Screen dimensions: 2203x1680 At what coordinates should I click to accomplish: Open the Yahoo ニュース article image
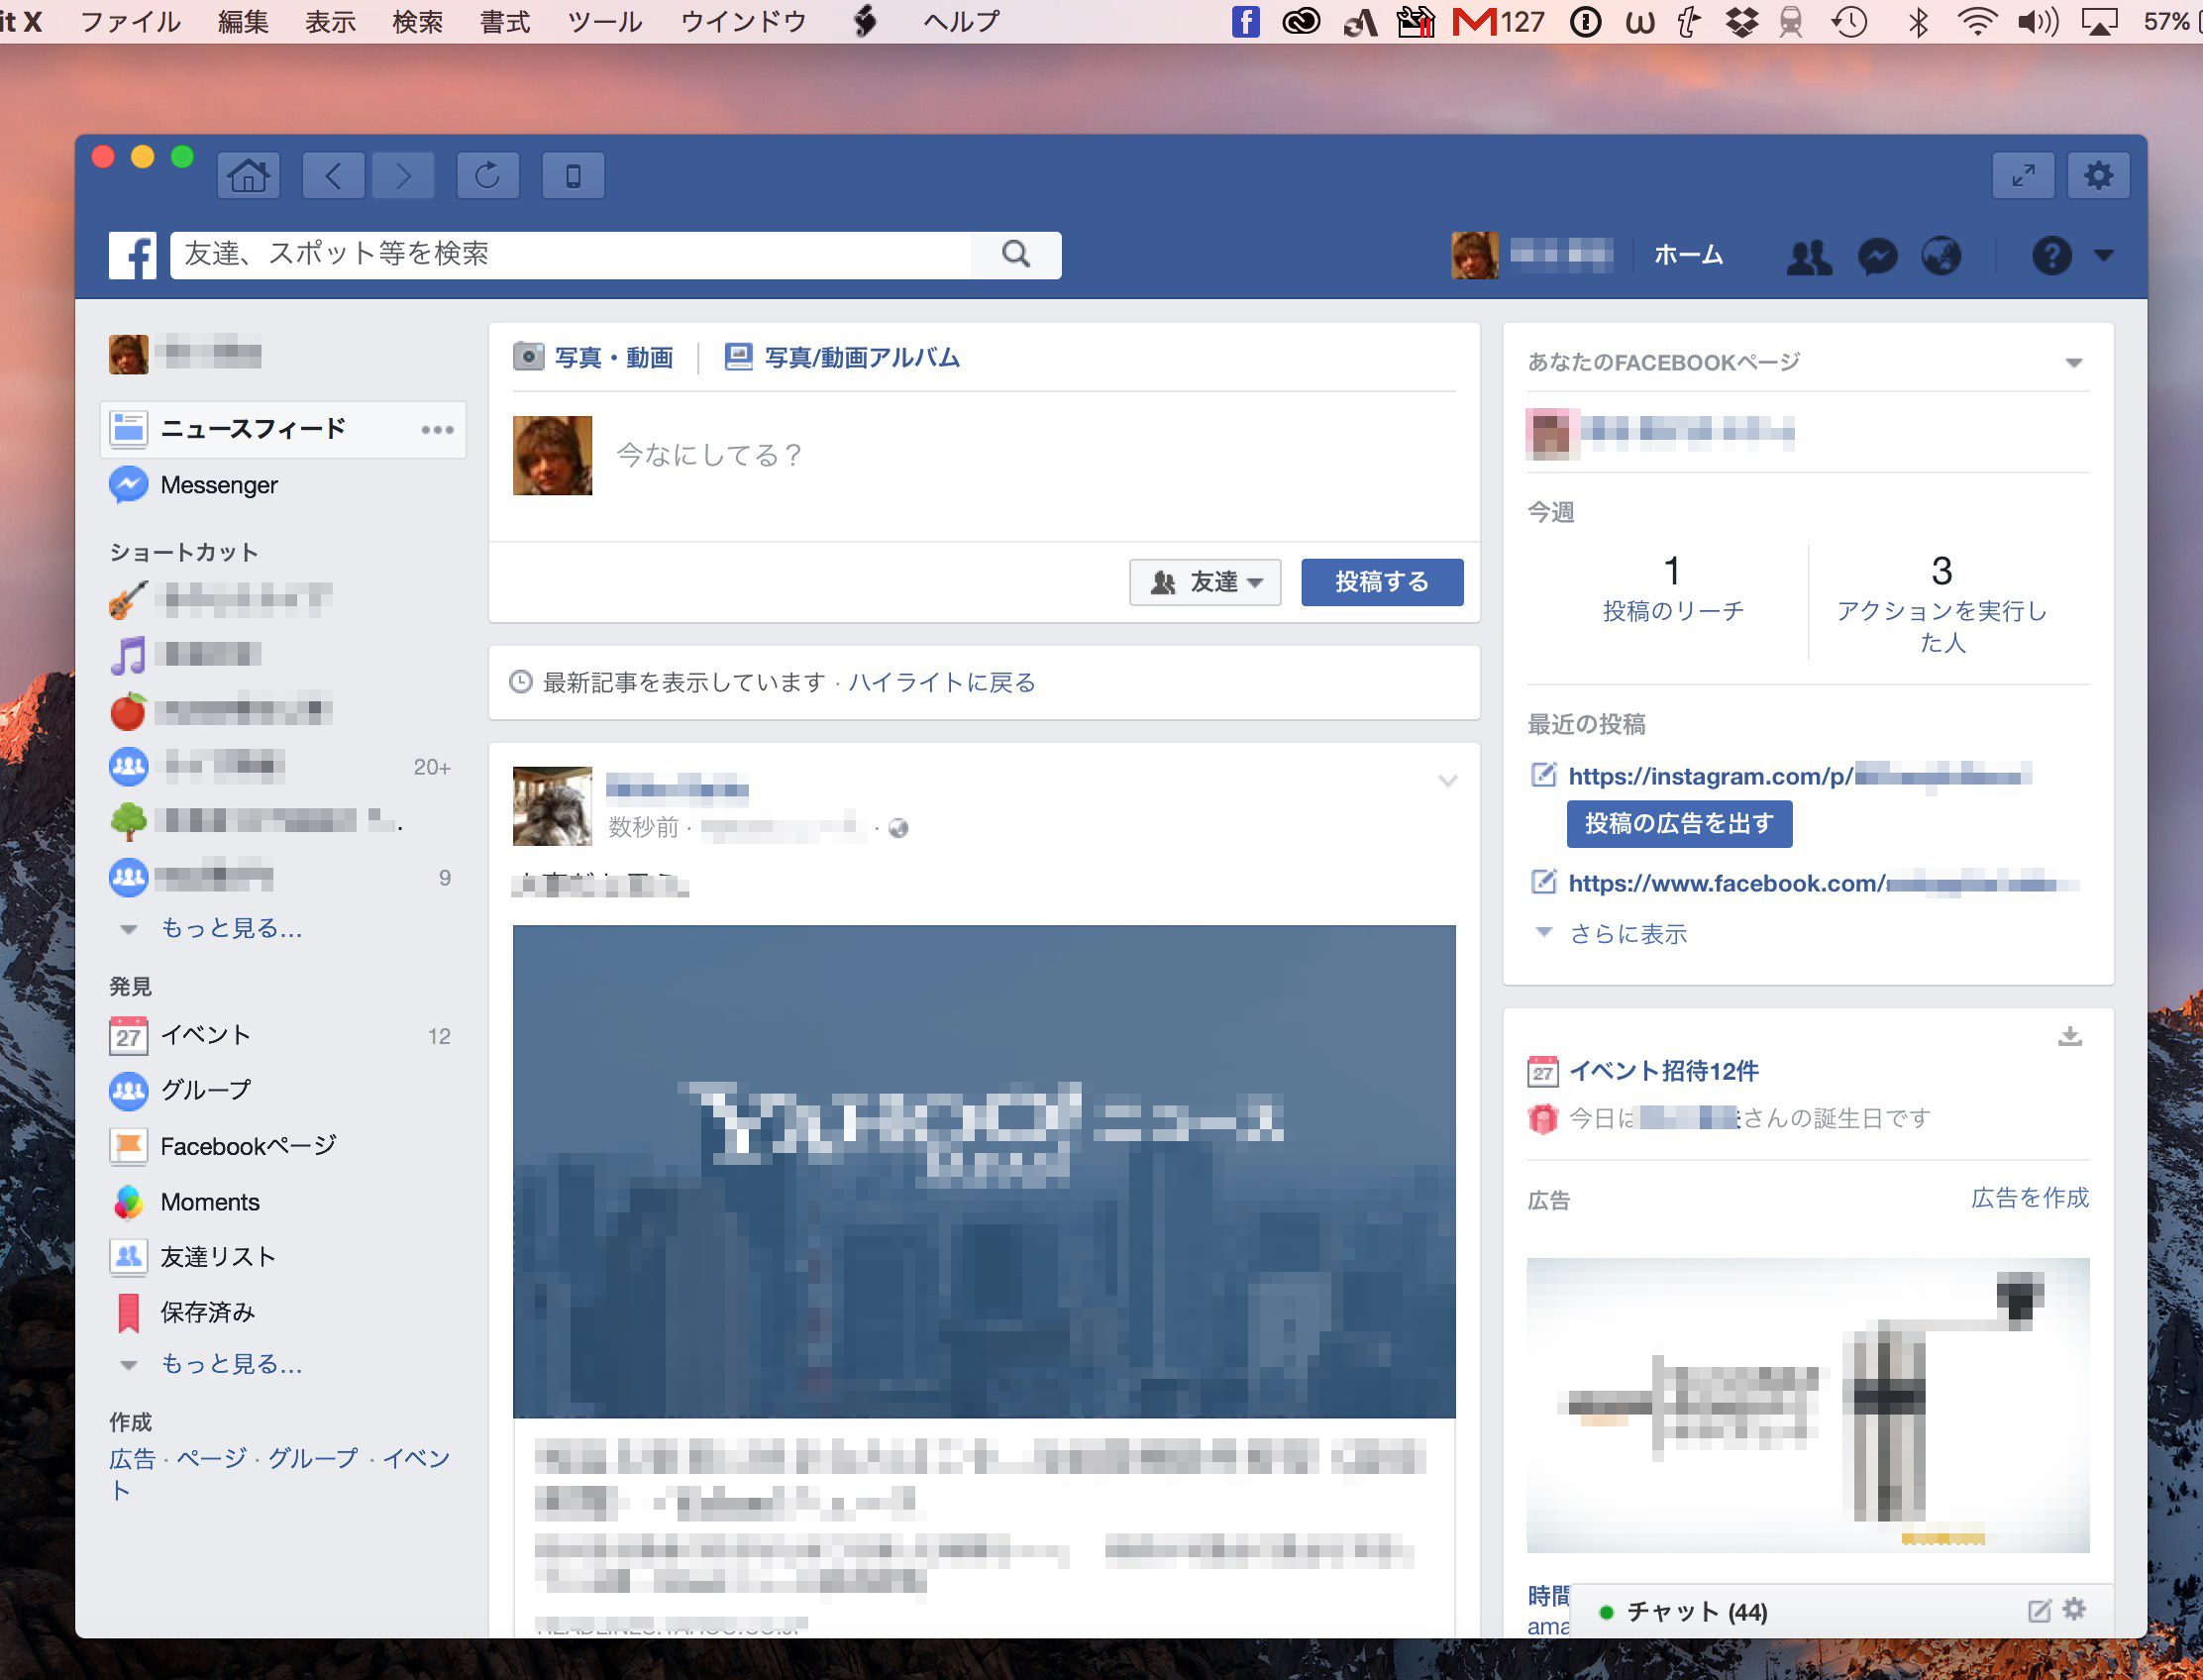(x=984, y=1171)
